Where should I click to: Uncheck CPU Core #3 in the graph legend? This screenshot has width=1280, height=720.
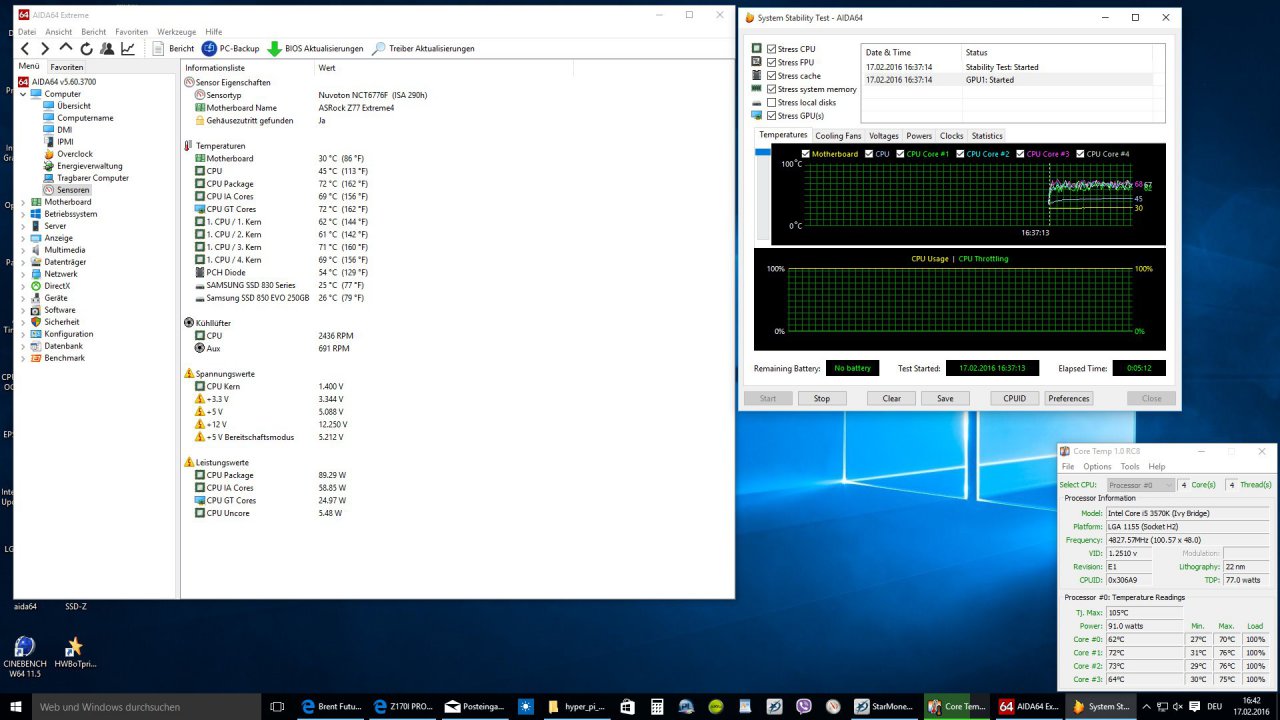coord(1020,154)
